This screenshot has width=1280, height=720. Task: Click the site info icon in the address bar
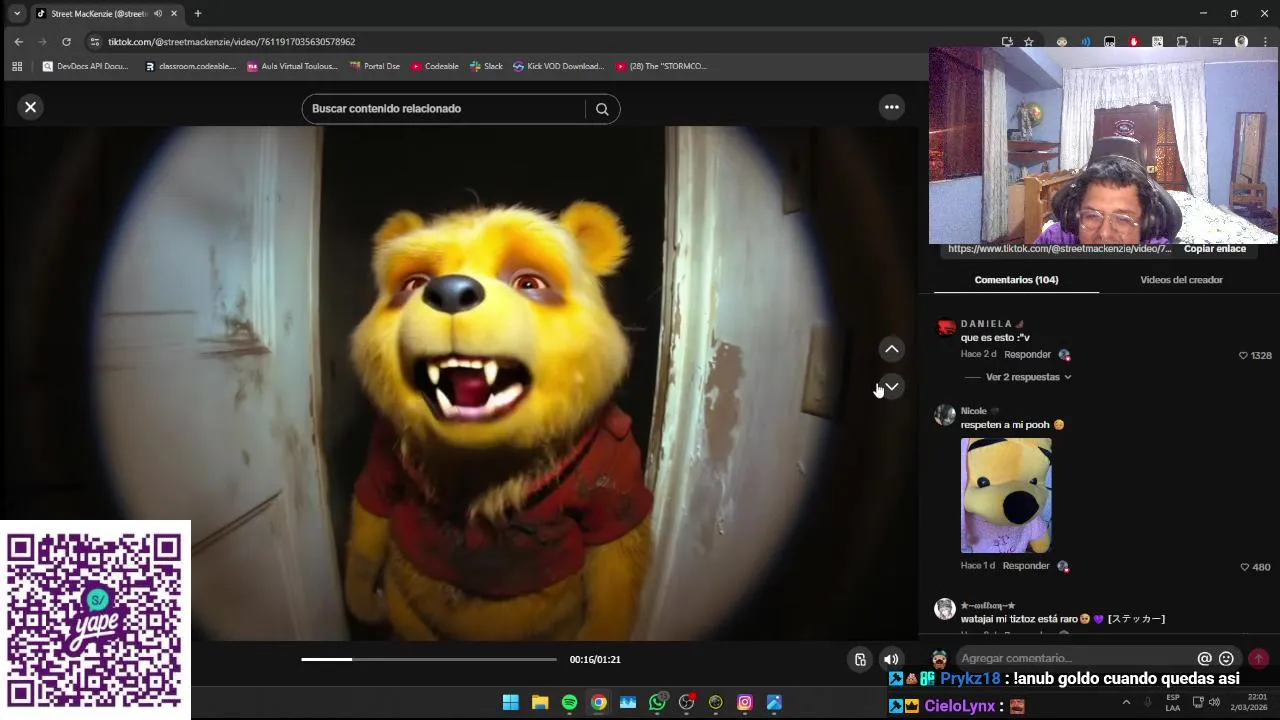click(95, 42)
